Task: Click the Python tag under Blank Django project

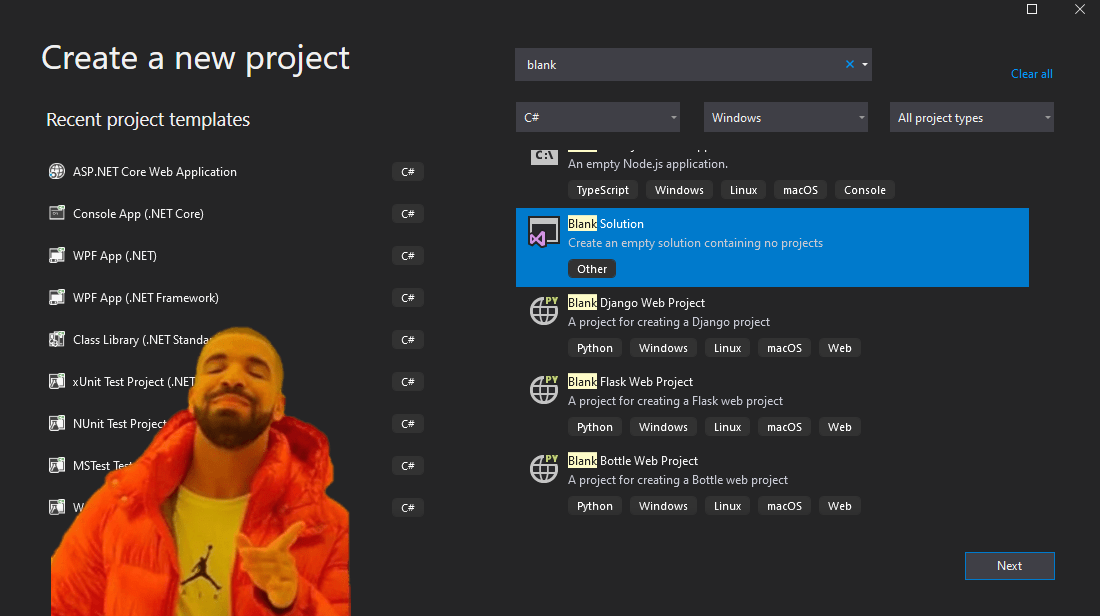Action: point(594,348)
